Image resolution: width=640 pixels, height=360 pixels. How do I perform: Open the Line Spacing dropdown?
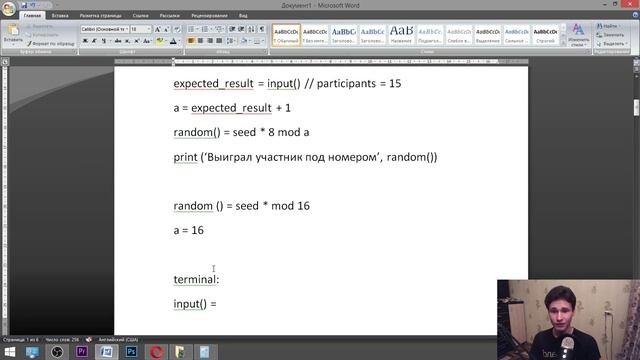point(231,41)
